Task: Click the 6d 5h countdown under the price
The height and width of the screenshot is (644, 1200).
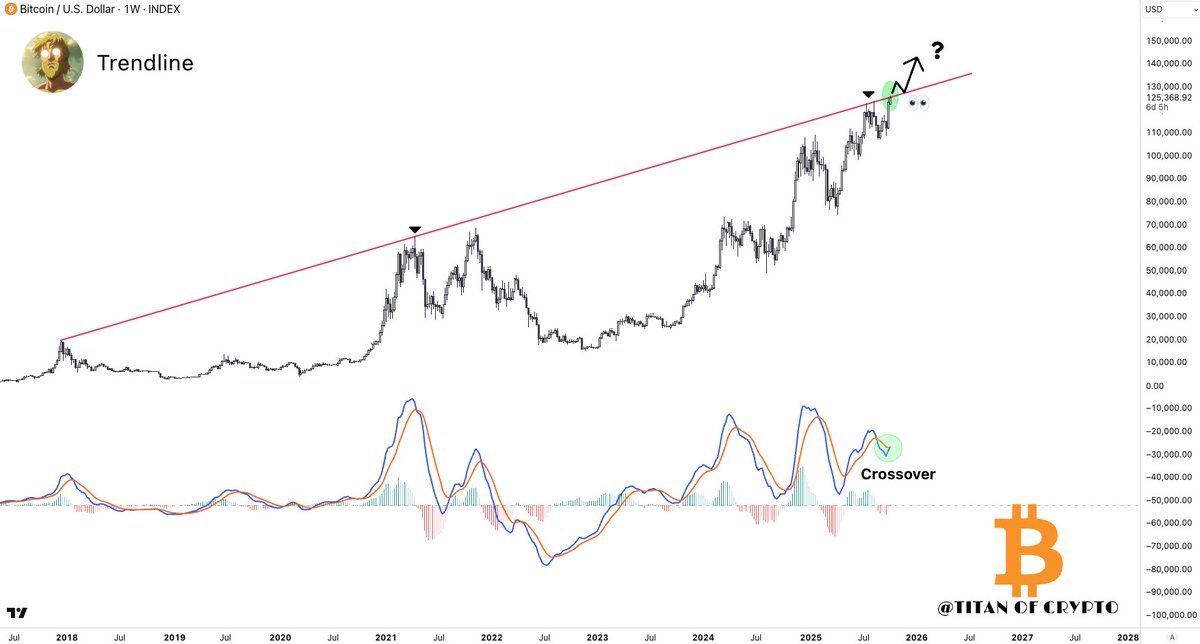Action: pyautogui.click(x=1155, y=107)
